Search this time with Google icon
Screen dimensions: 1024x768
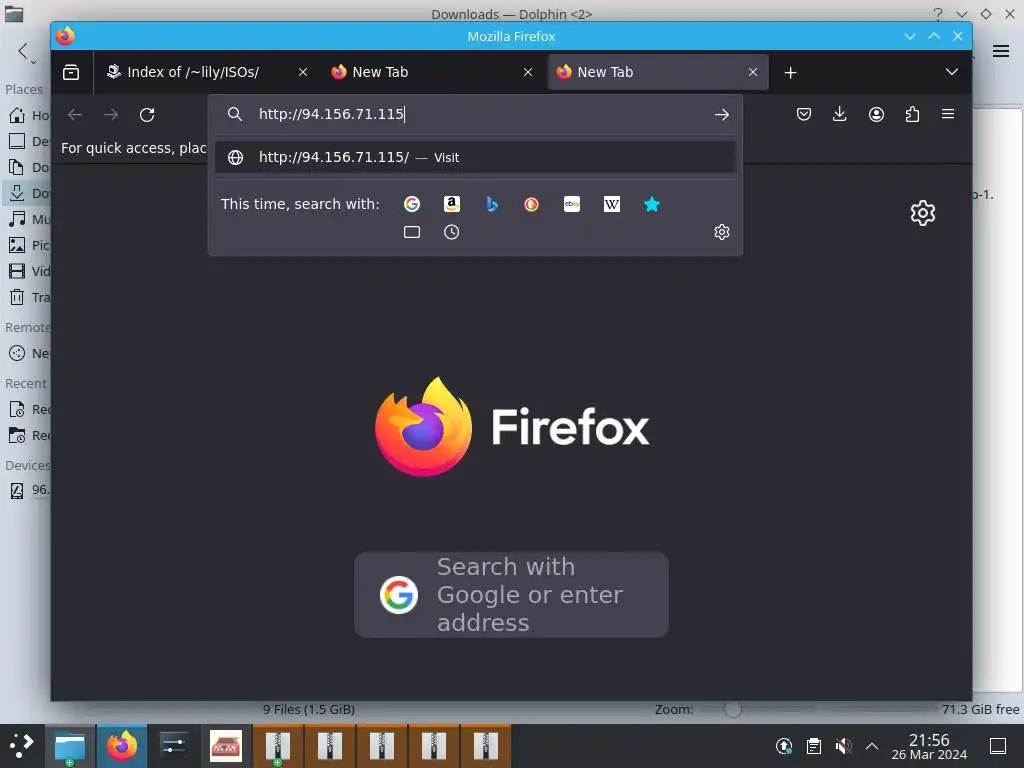(412, 204)
